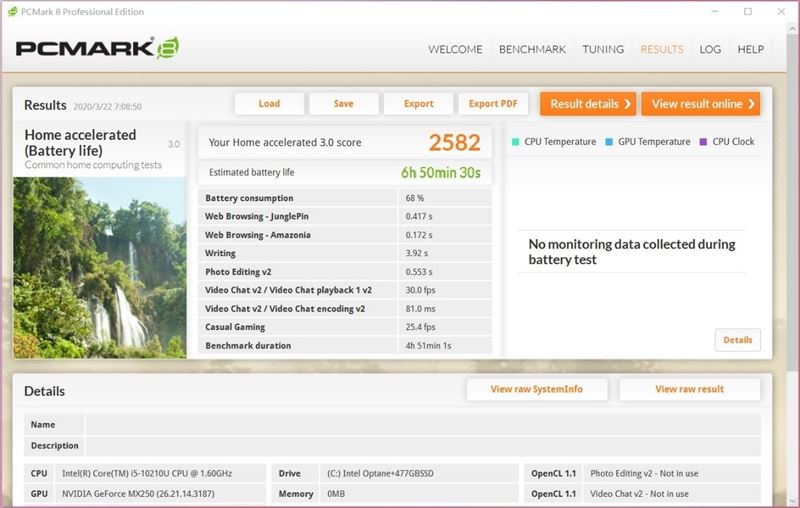Click the PCMark 8 logo

[97, 48]
